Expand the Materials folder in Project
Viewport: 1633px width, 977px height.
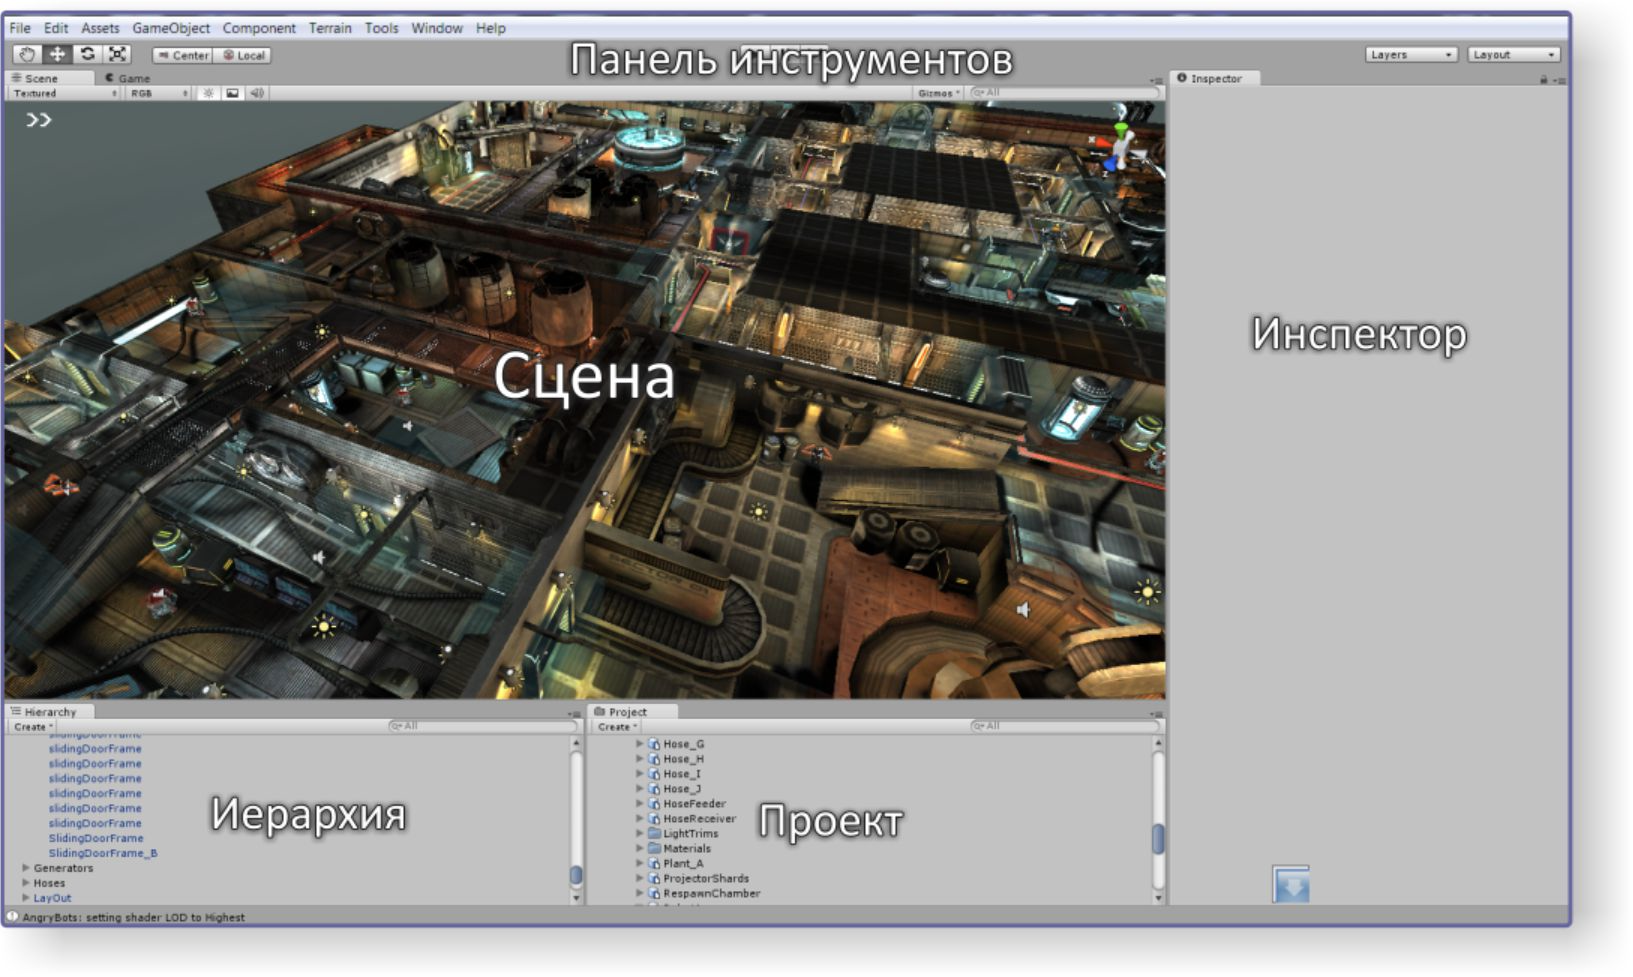(x=640, y=848)
